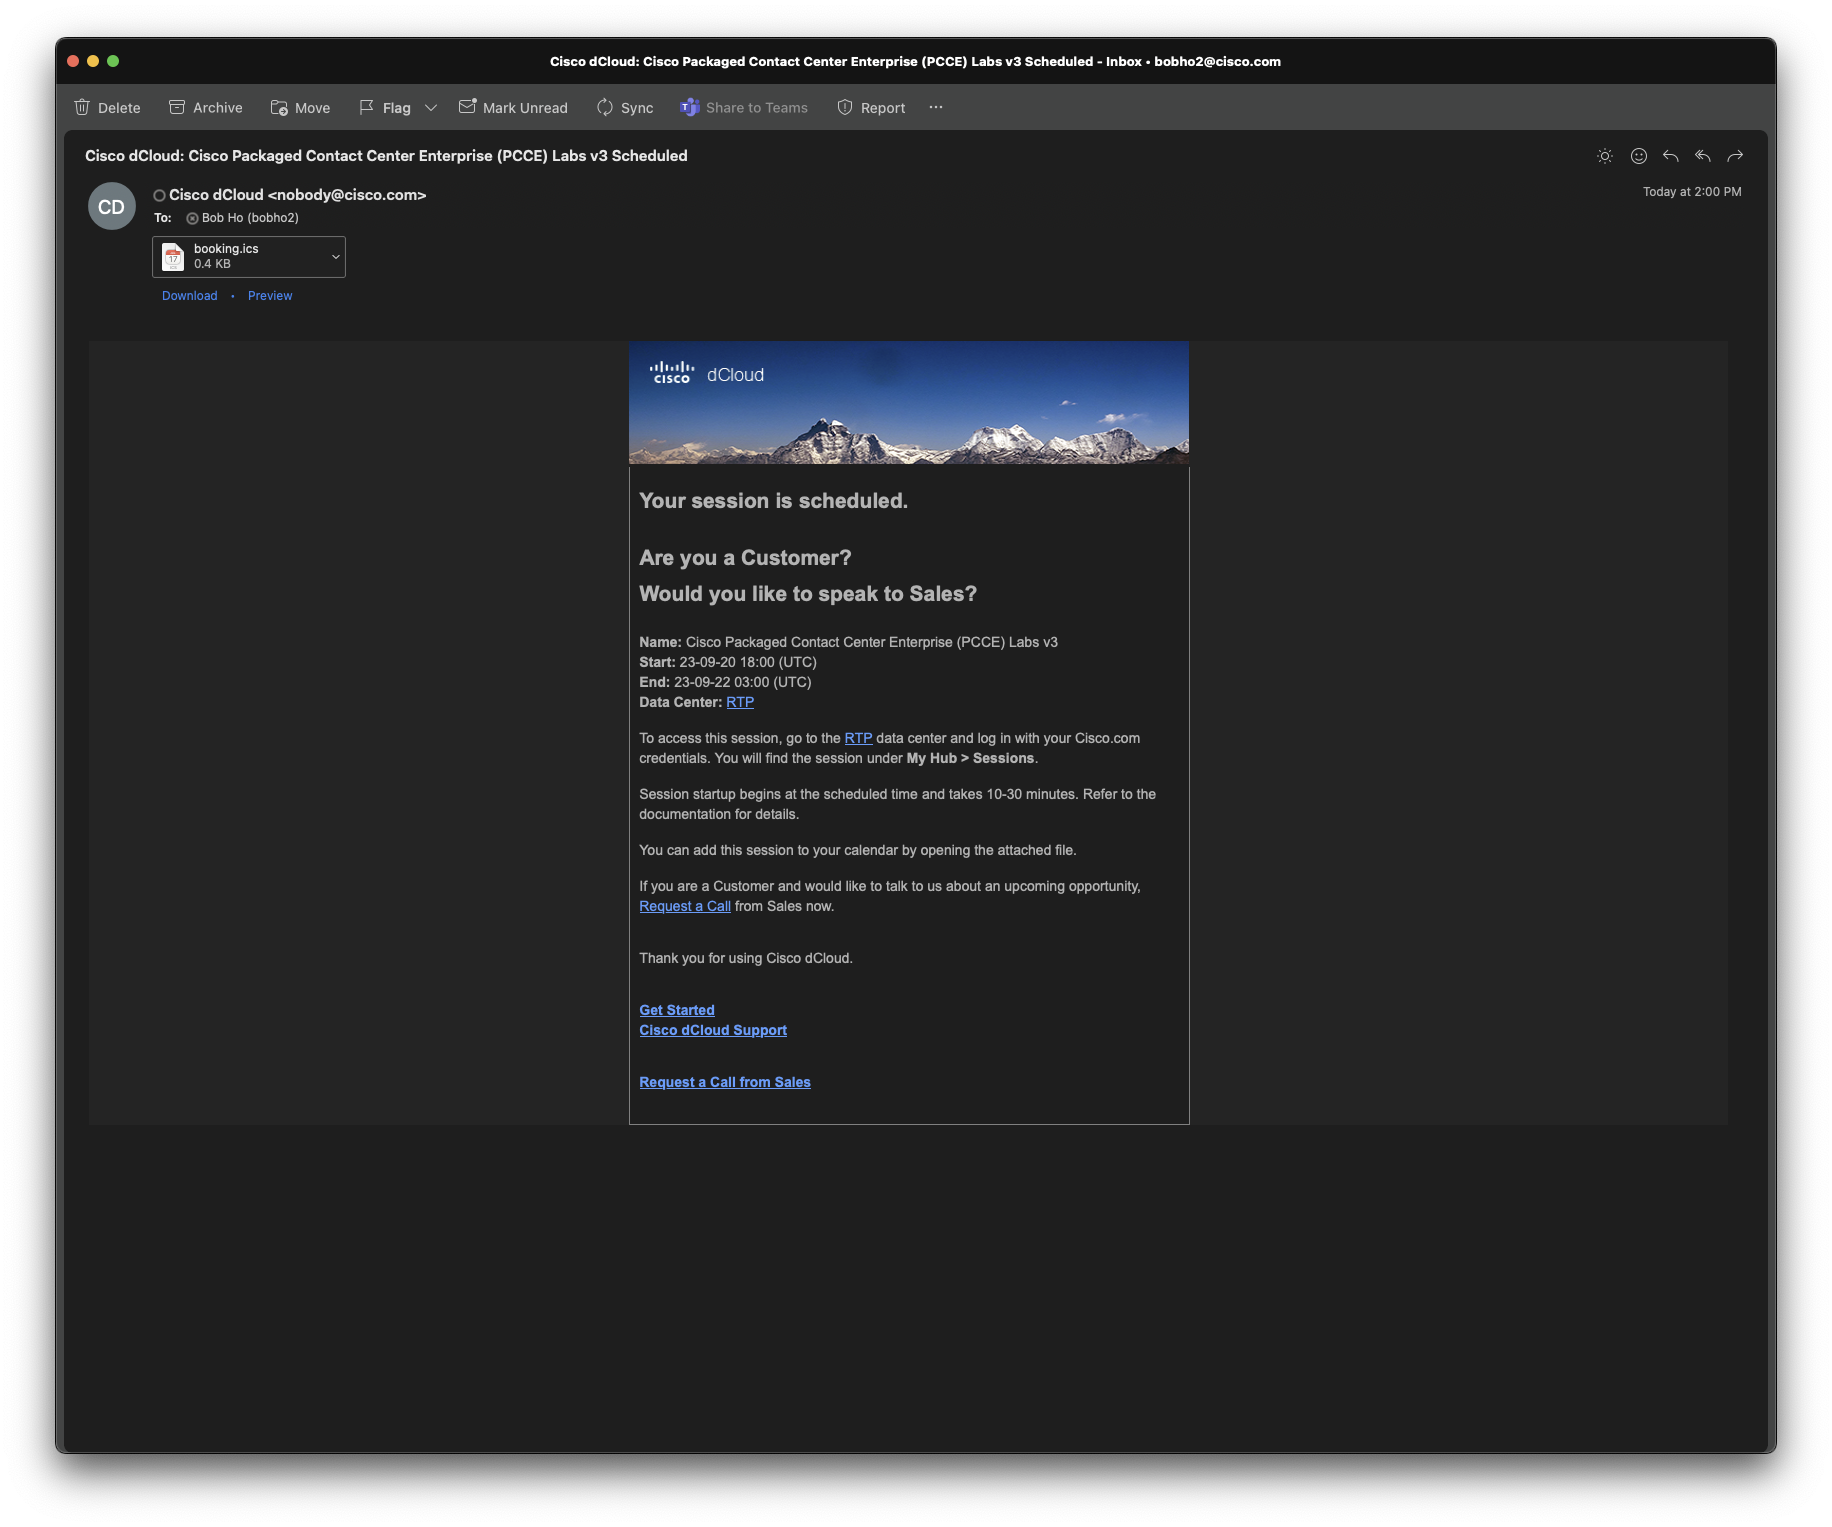Reply all using the double-arrow icon
The height and width of the screenshot is (1527, 1832).
click(1703, 156)
